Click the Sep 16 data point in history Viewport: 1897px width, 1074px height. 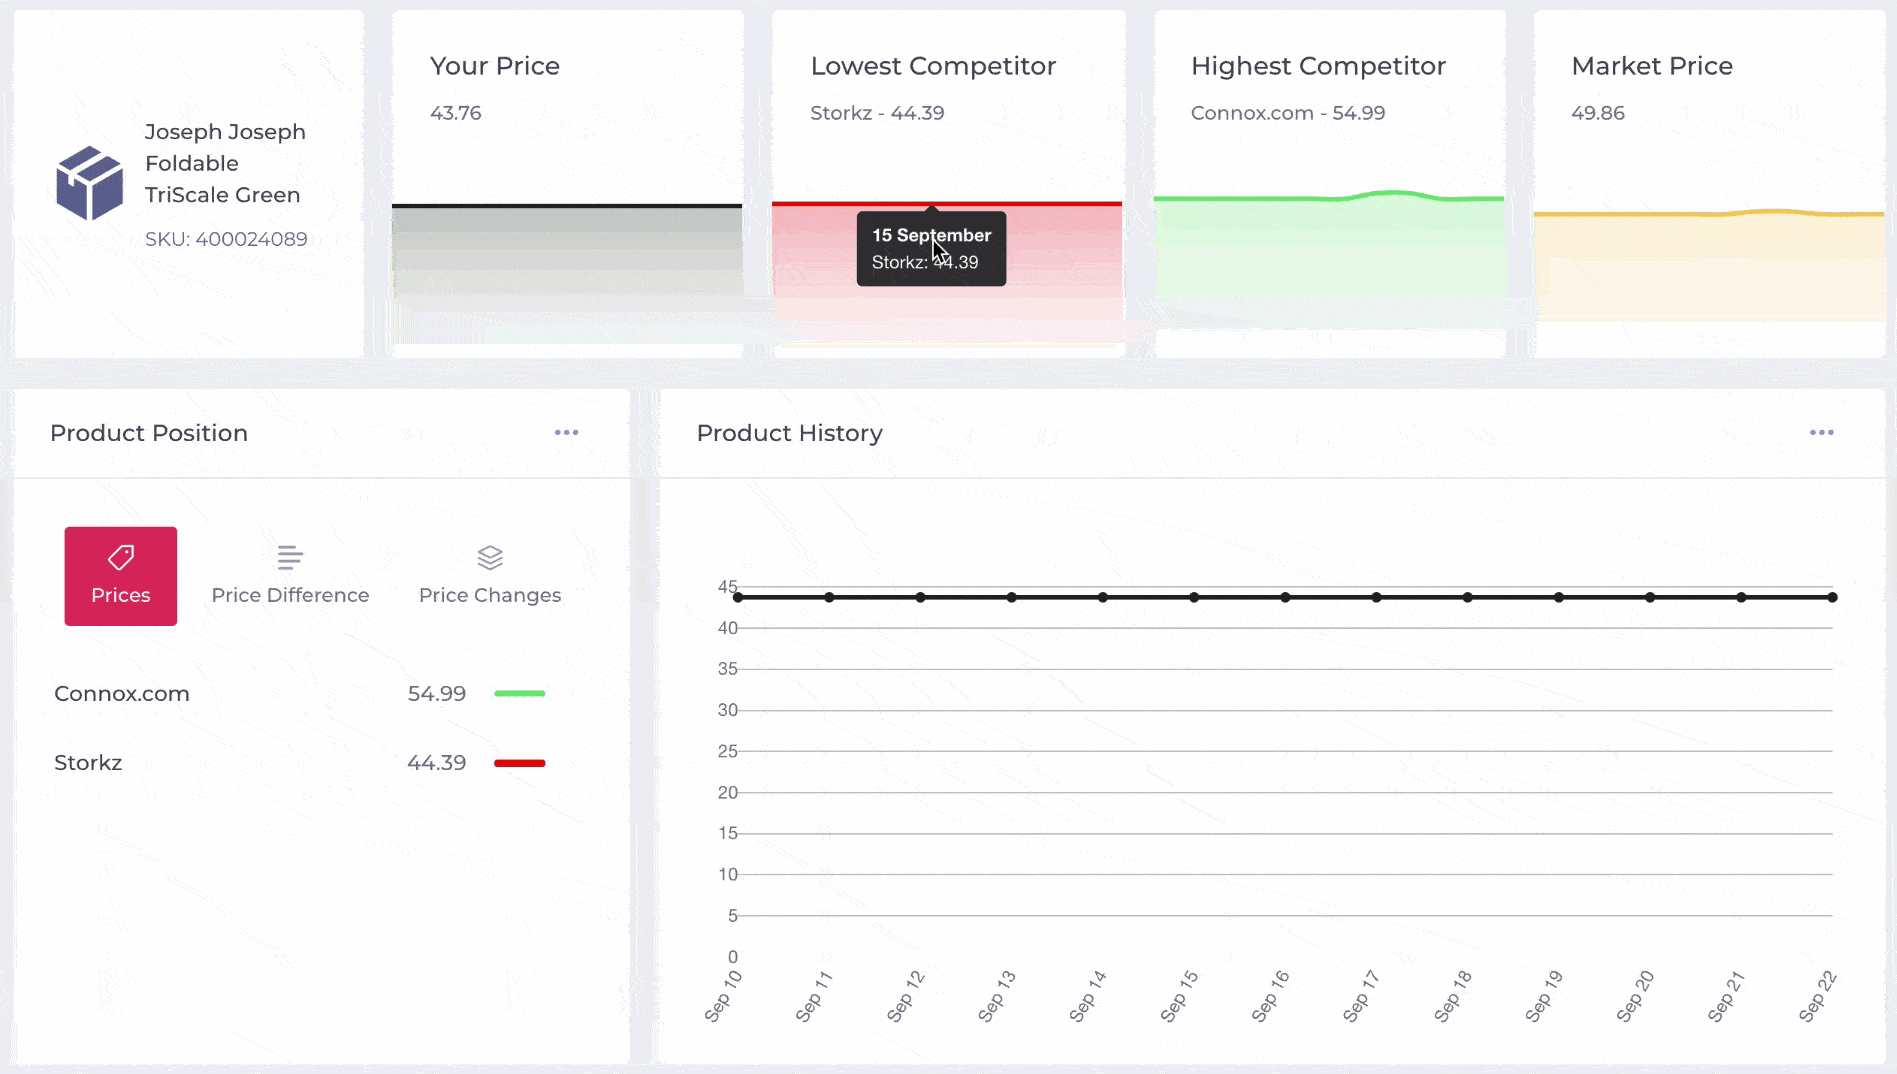[x=1285, y=597]
